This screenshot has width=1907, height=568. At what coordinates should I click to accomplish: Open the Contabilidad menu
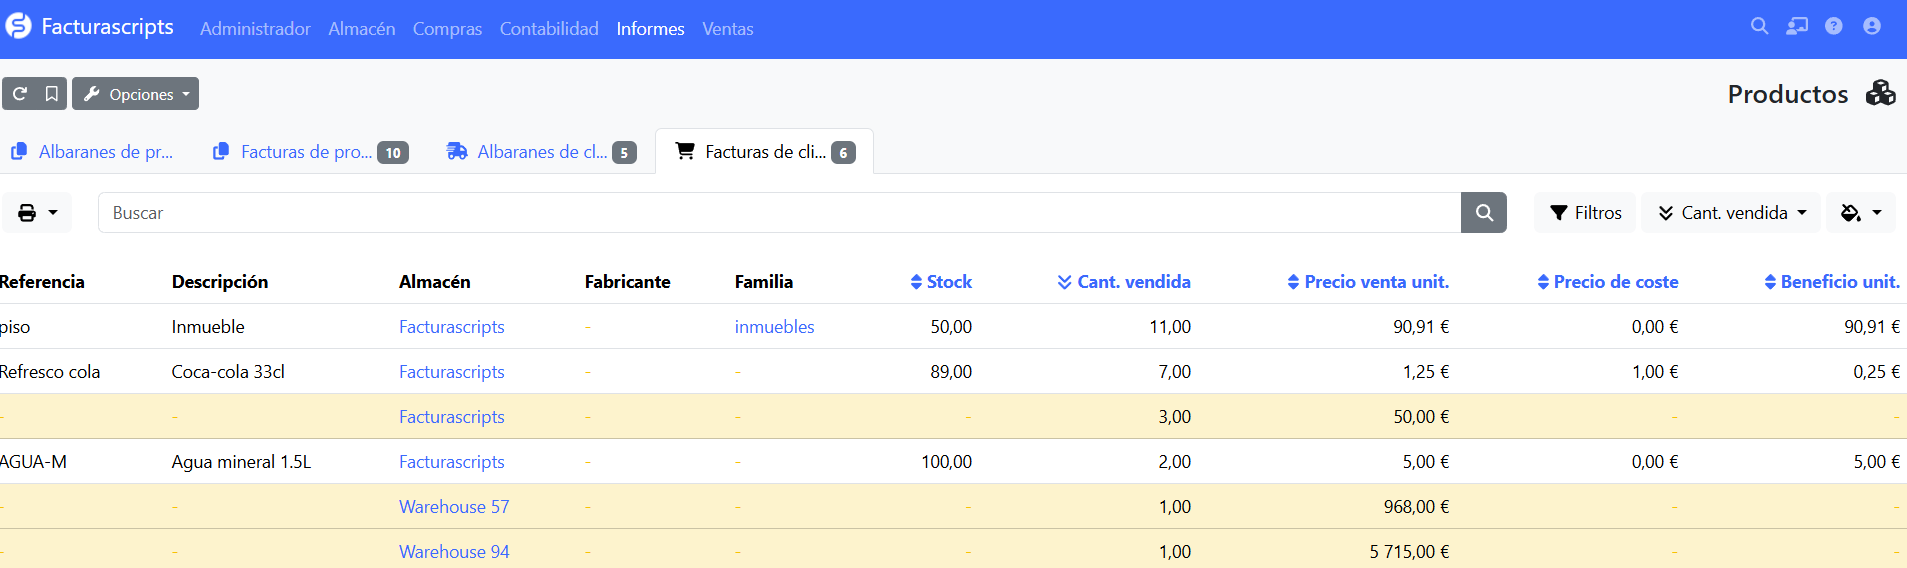[x=549, y=29]
